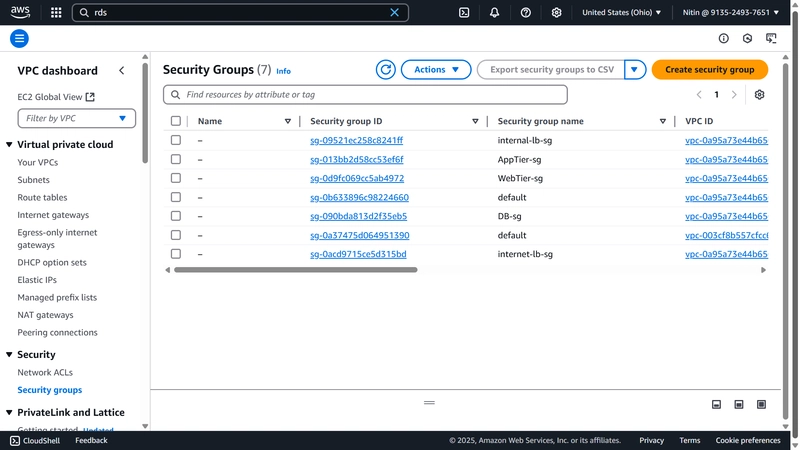Open Route tables in the sidebar

pos(42,197)
